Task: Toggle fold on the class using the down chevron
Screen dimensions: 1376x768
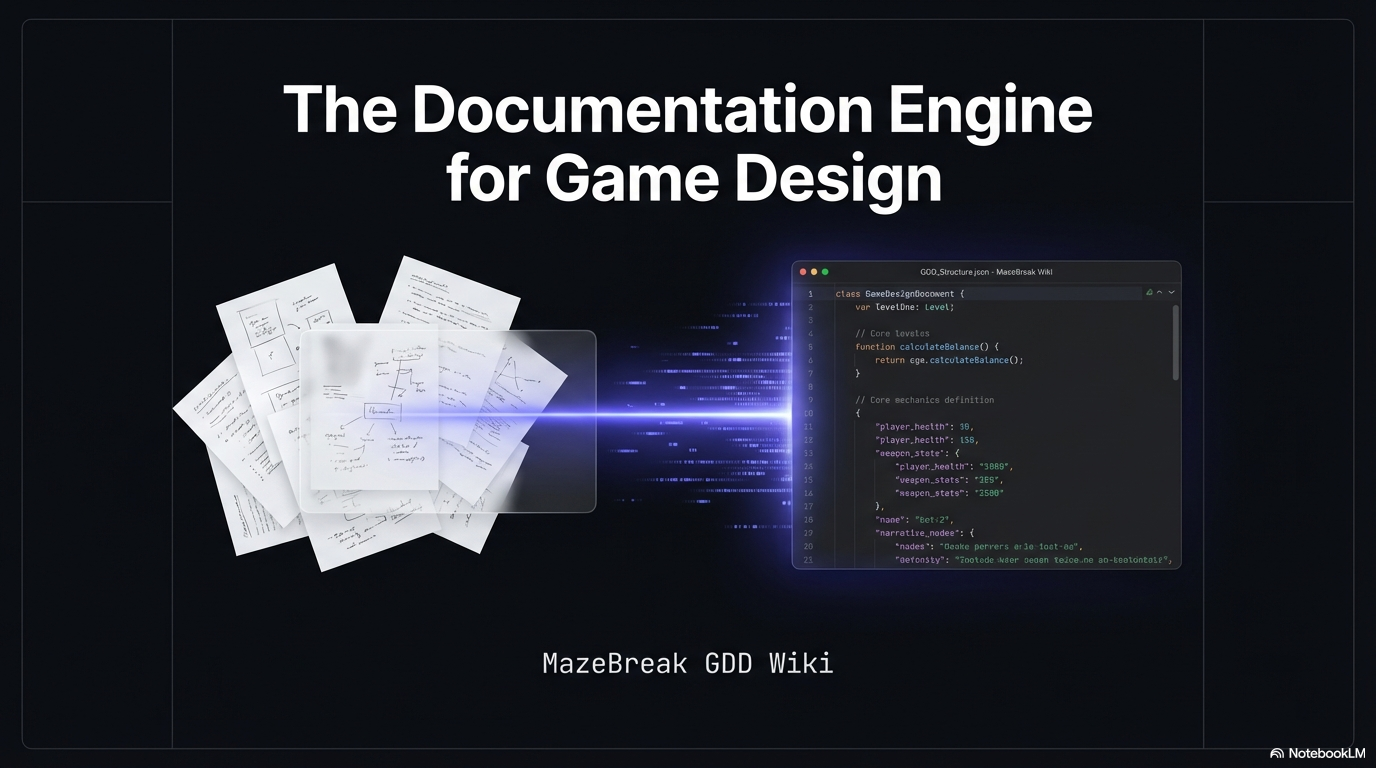Action: click(1171, 293)
